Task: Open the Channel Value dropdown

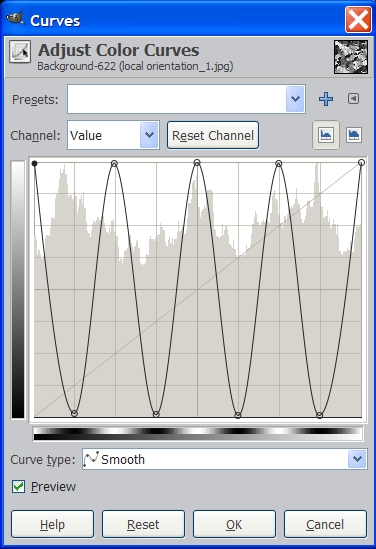Action: point(113,135)
